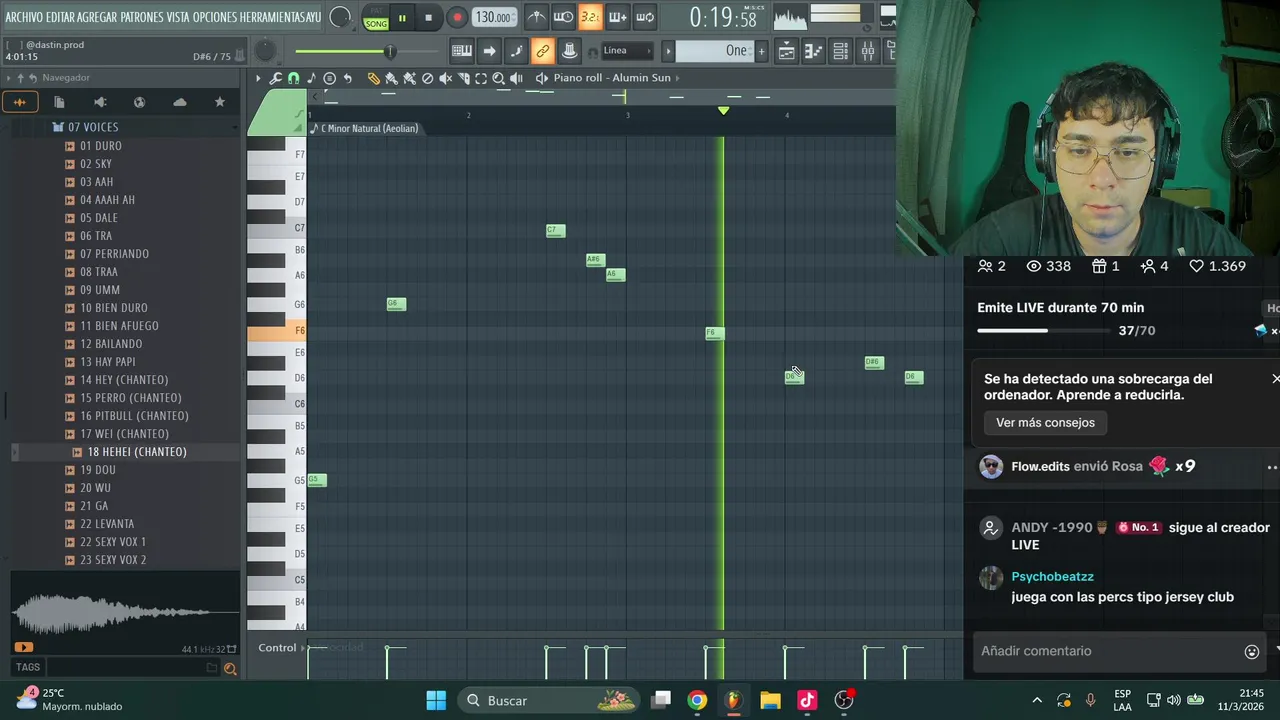Open the VISTA menu
Screen dimensions: 1280x720
178,17
